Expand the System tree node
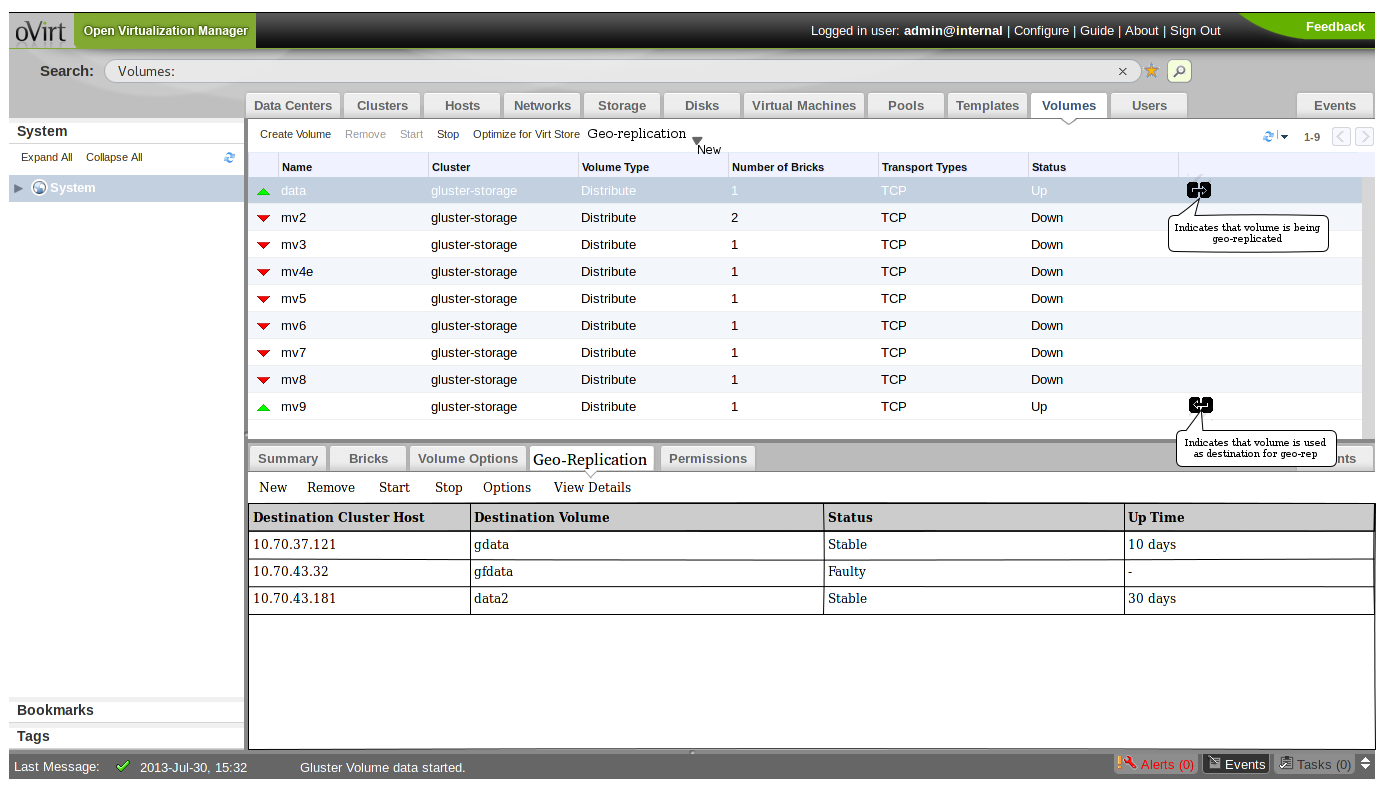The width and height of the screenshot is (1386, 788). point(18,188)
